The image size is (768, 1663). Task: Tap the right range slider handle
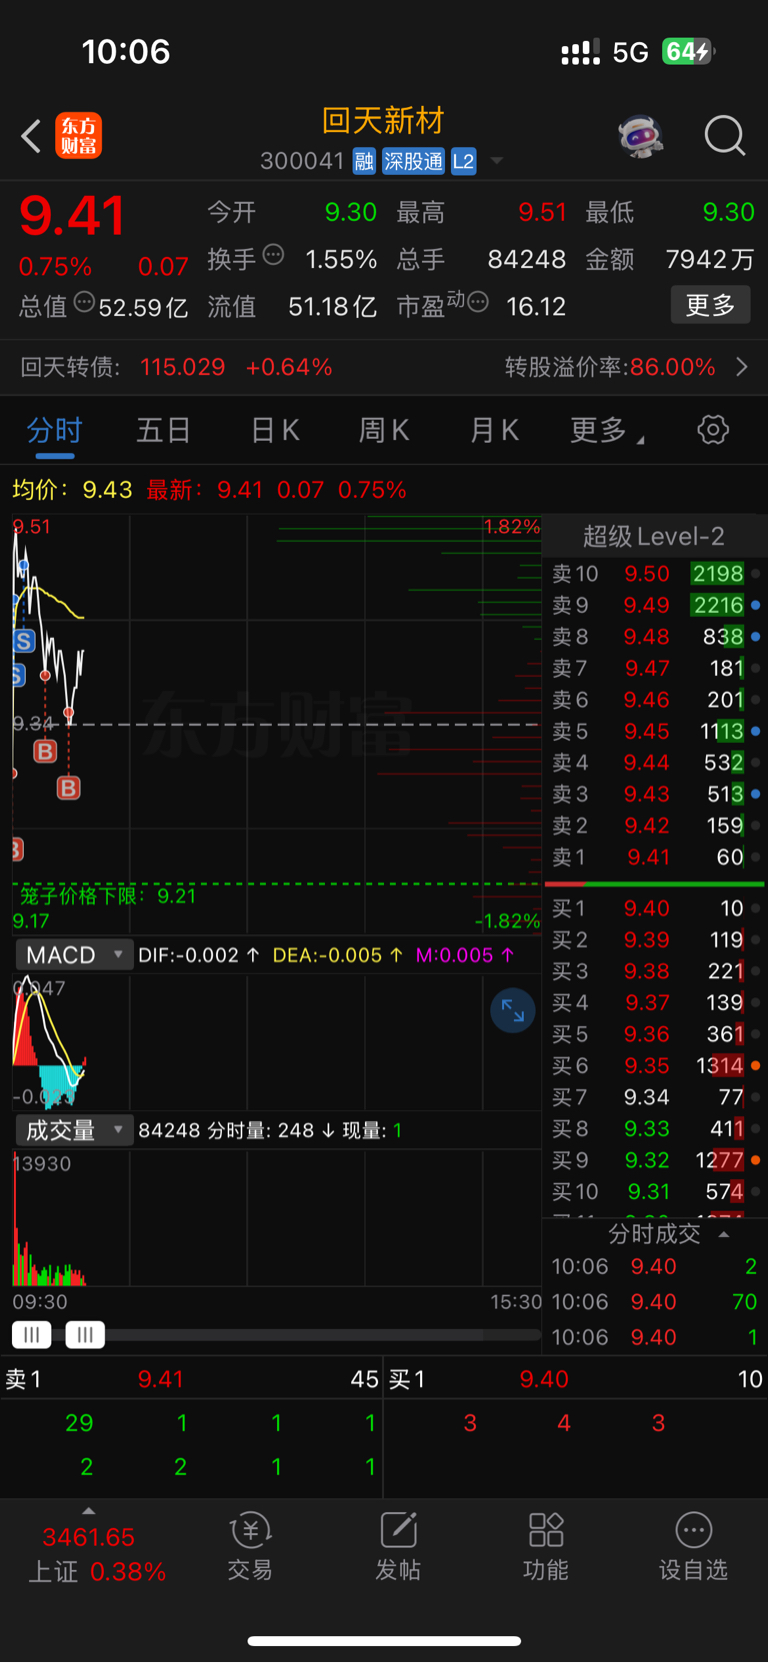[85, 1335]
